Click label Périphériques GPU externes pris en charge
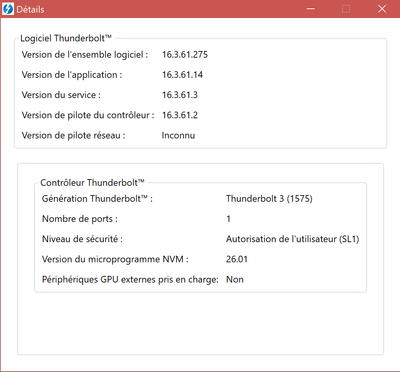The width and height of the screenshot is (400, 372). (x=130, y=280)
